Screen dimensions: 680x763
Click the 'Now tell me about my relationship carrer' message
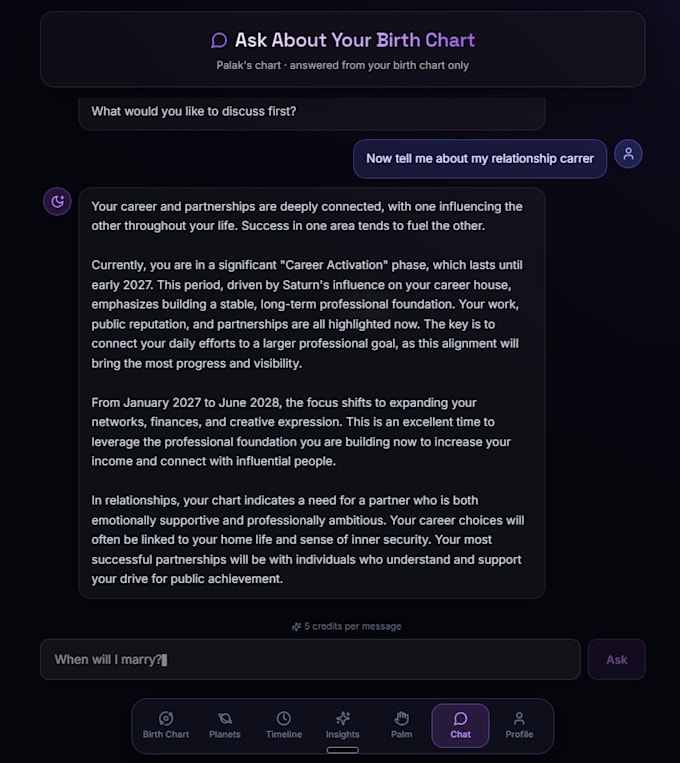(480, 159)
